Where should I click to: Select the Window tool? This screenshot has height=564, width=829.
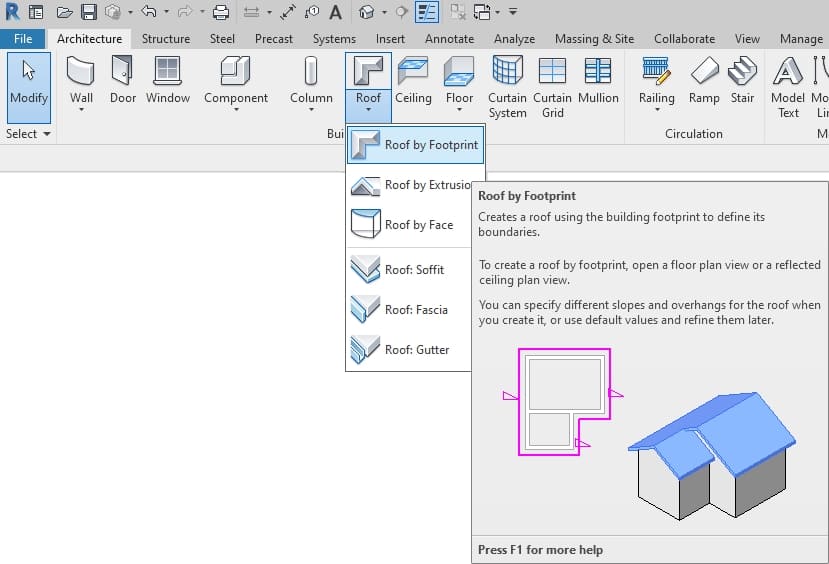(x=168, y=80)
